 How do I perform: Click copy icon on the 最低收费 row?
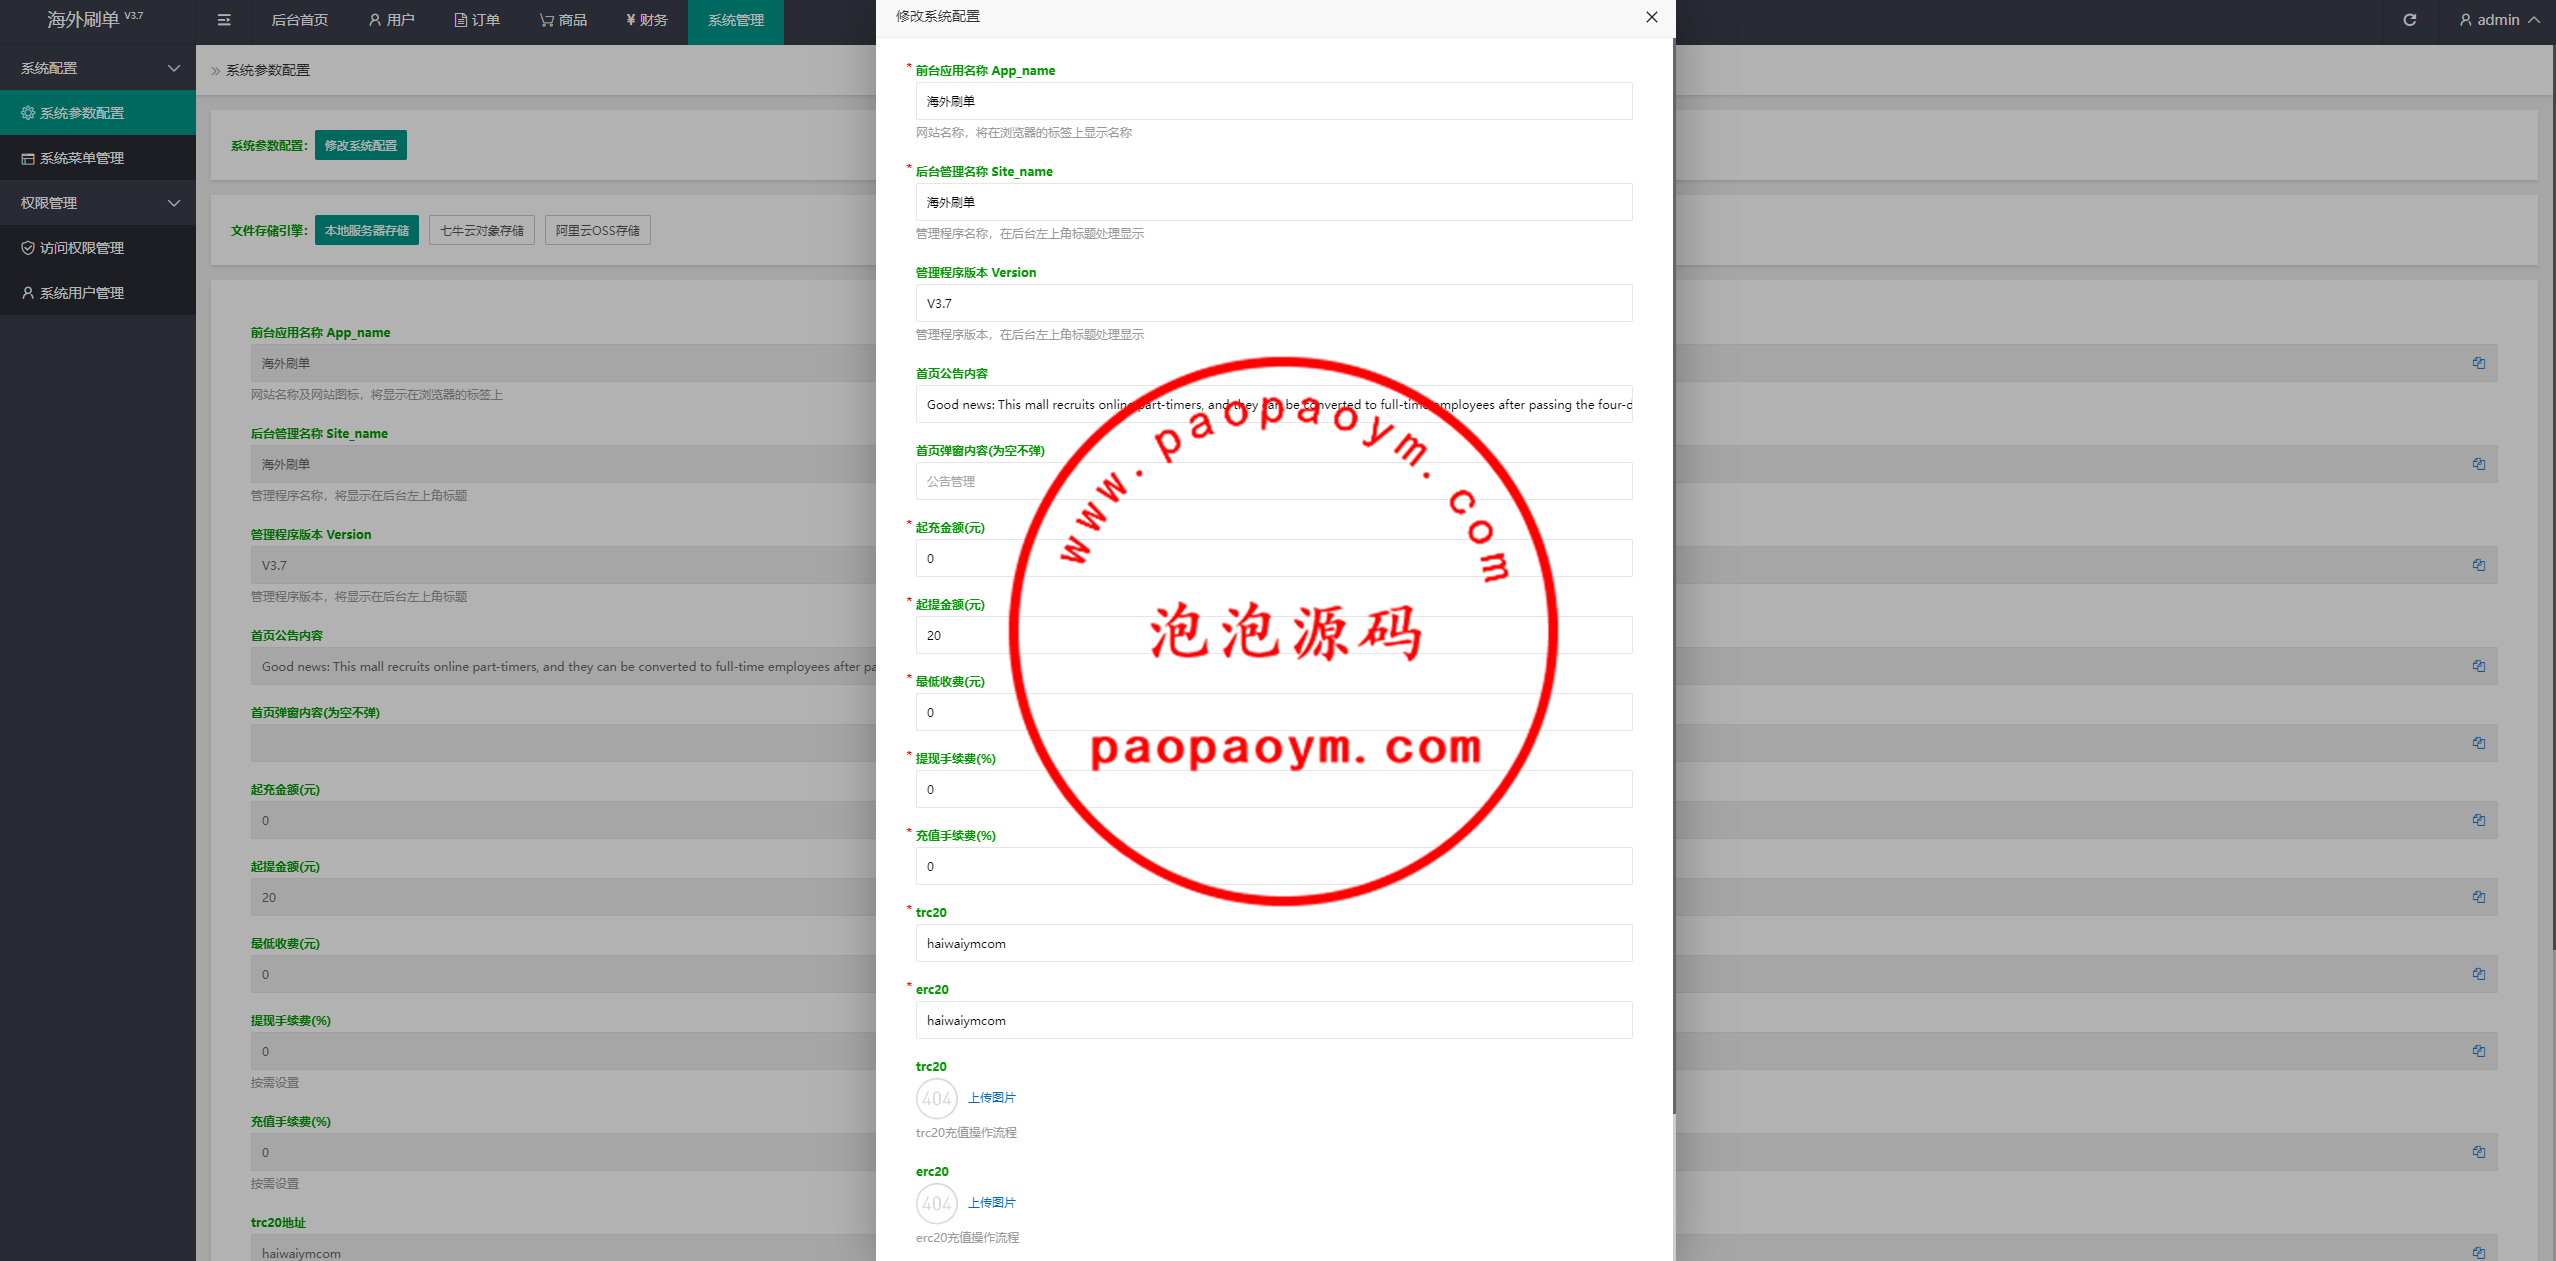[x=2479, y=974]
